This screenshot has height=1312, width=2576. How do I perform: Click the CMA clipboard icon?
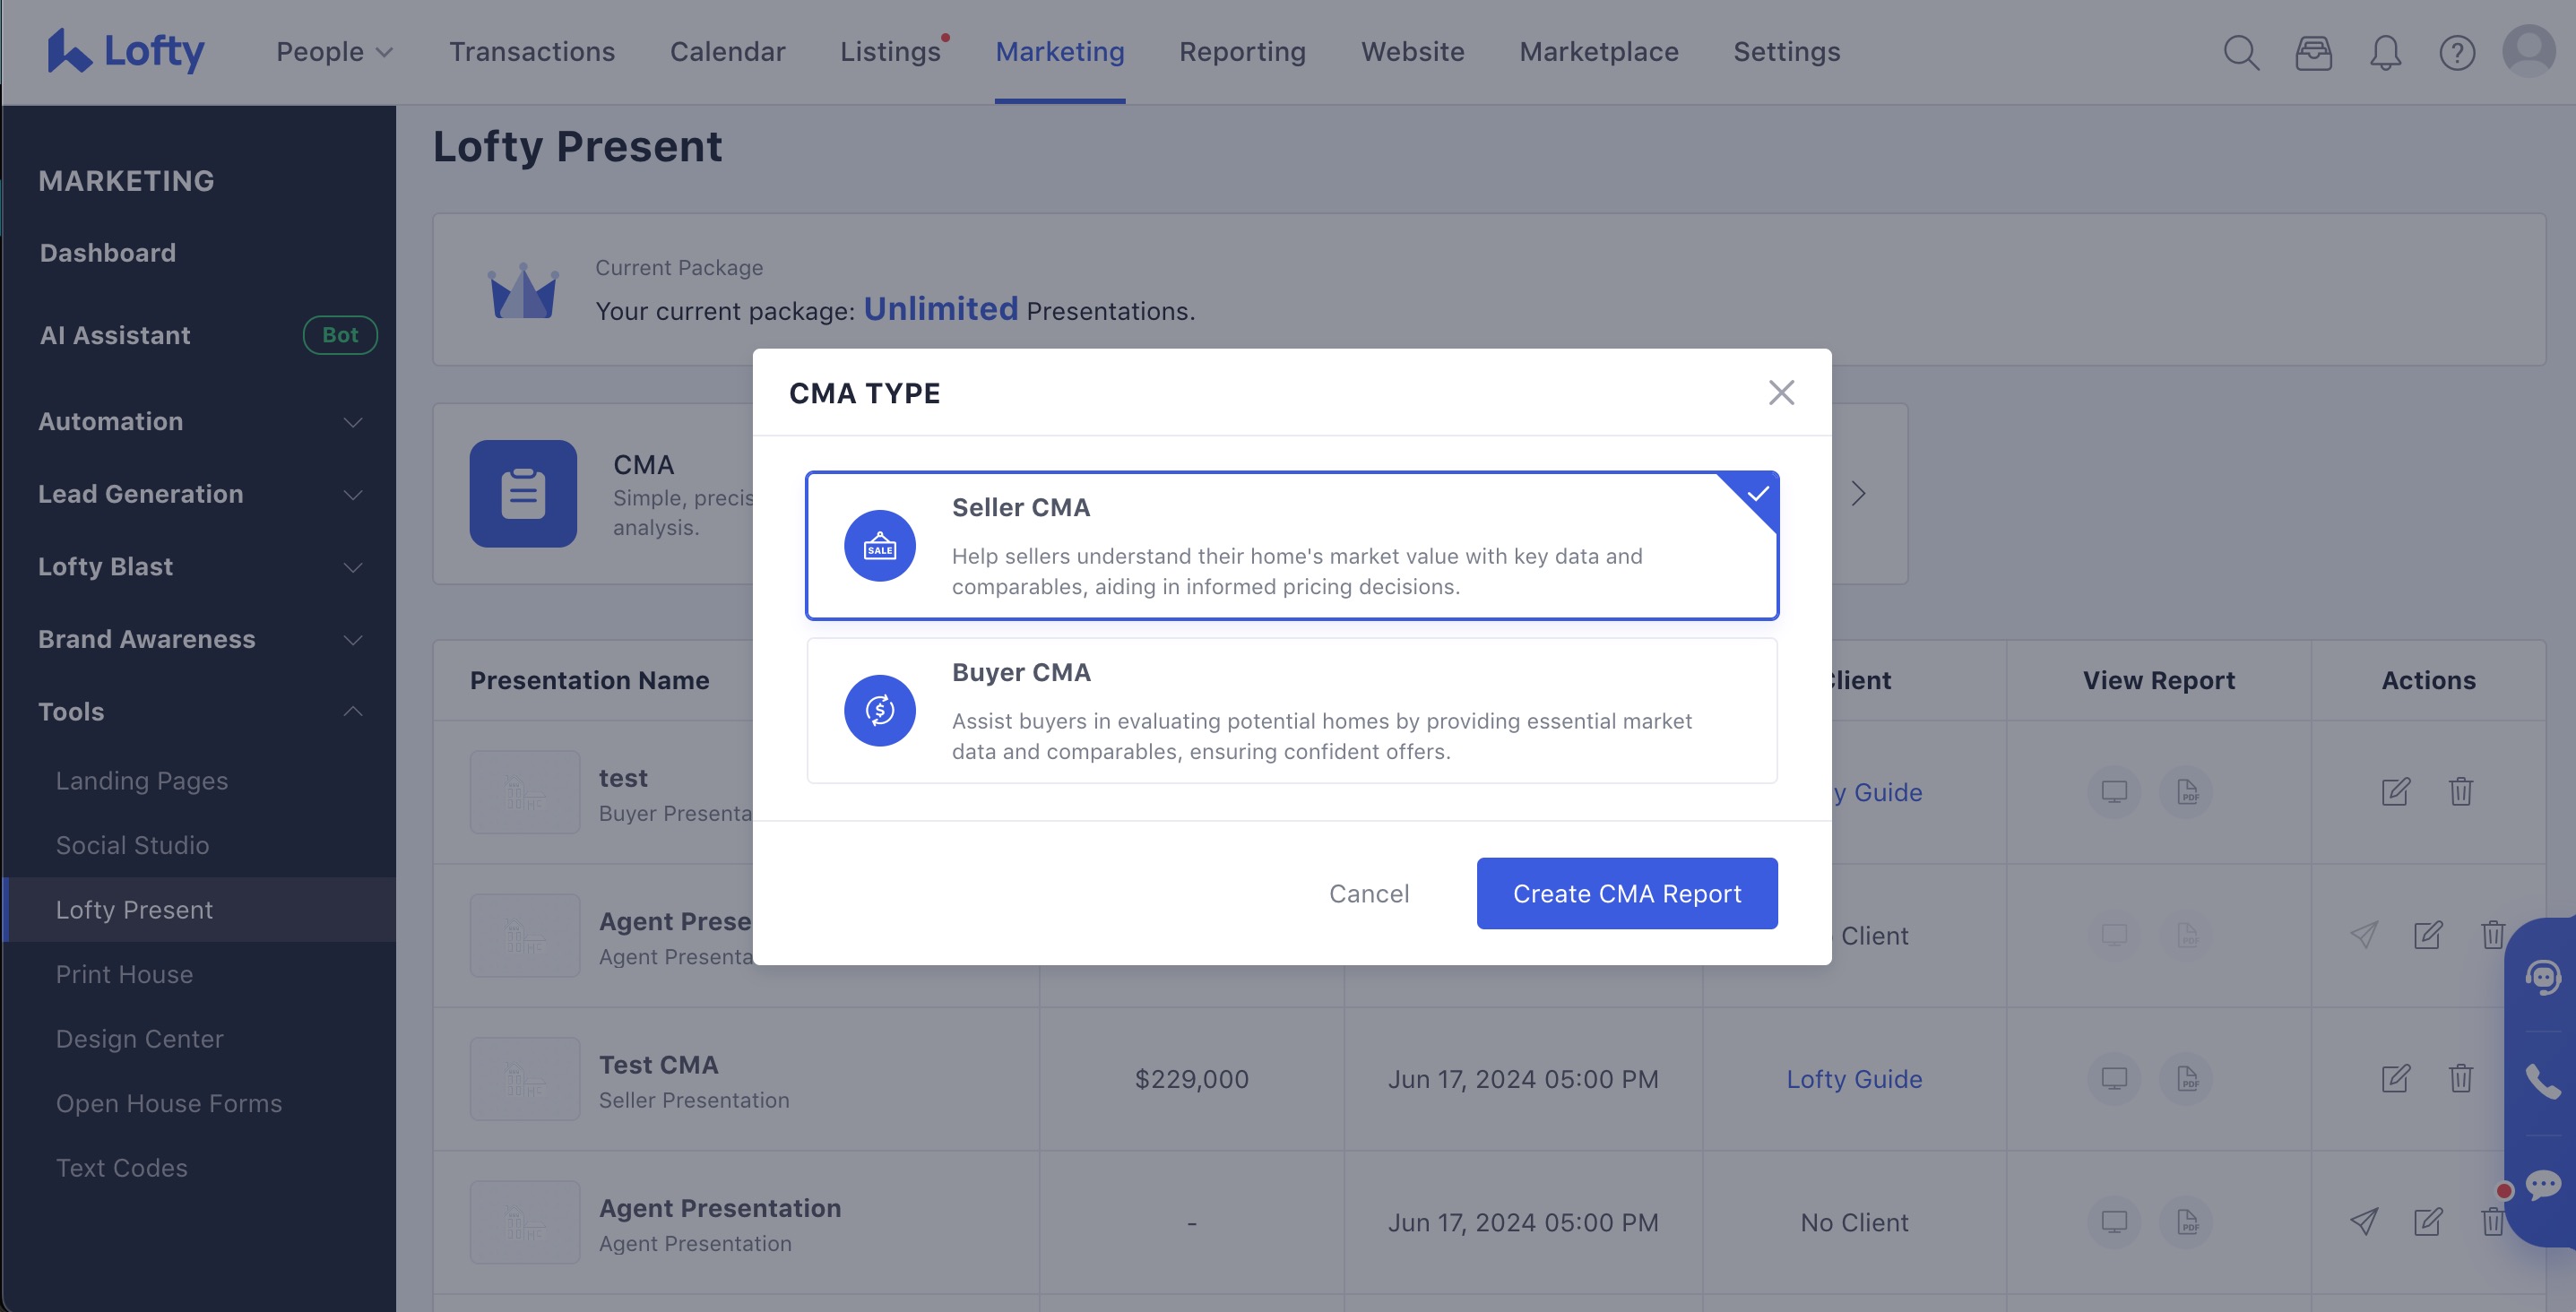(523, 494)
